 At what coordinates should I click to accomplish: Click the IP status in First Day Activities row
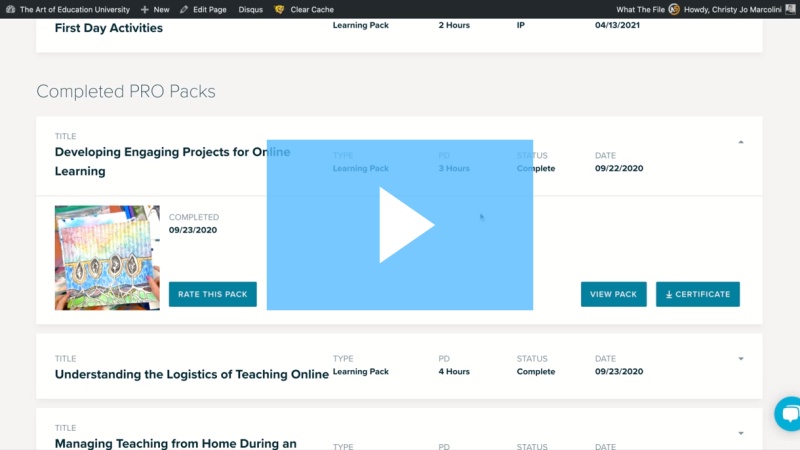point(520,25)
